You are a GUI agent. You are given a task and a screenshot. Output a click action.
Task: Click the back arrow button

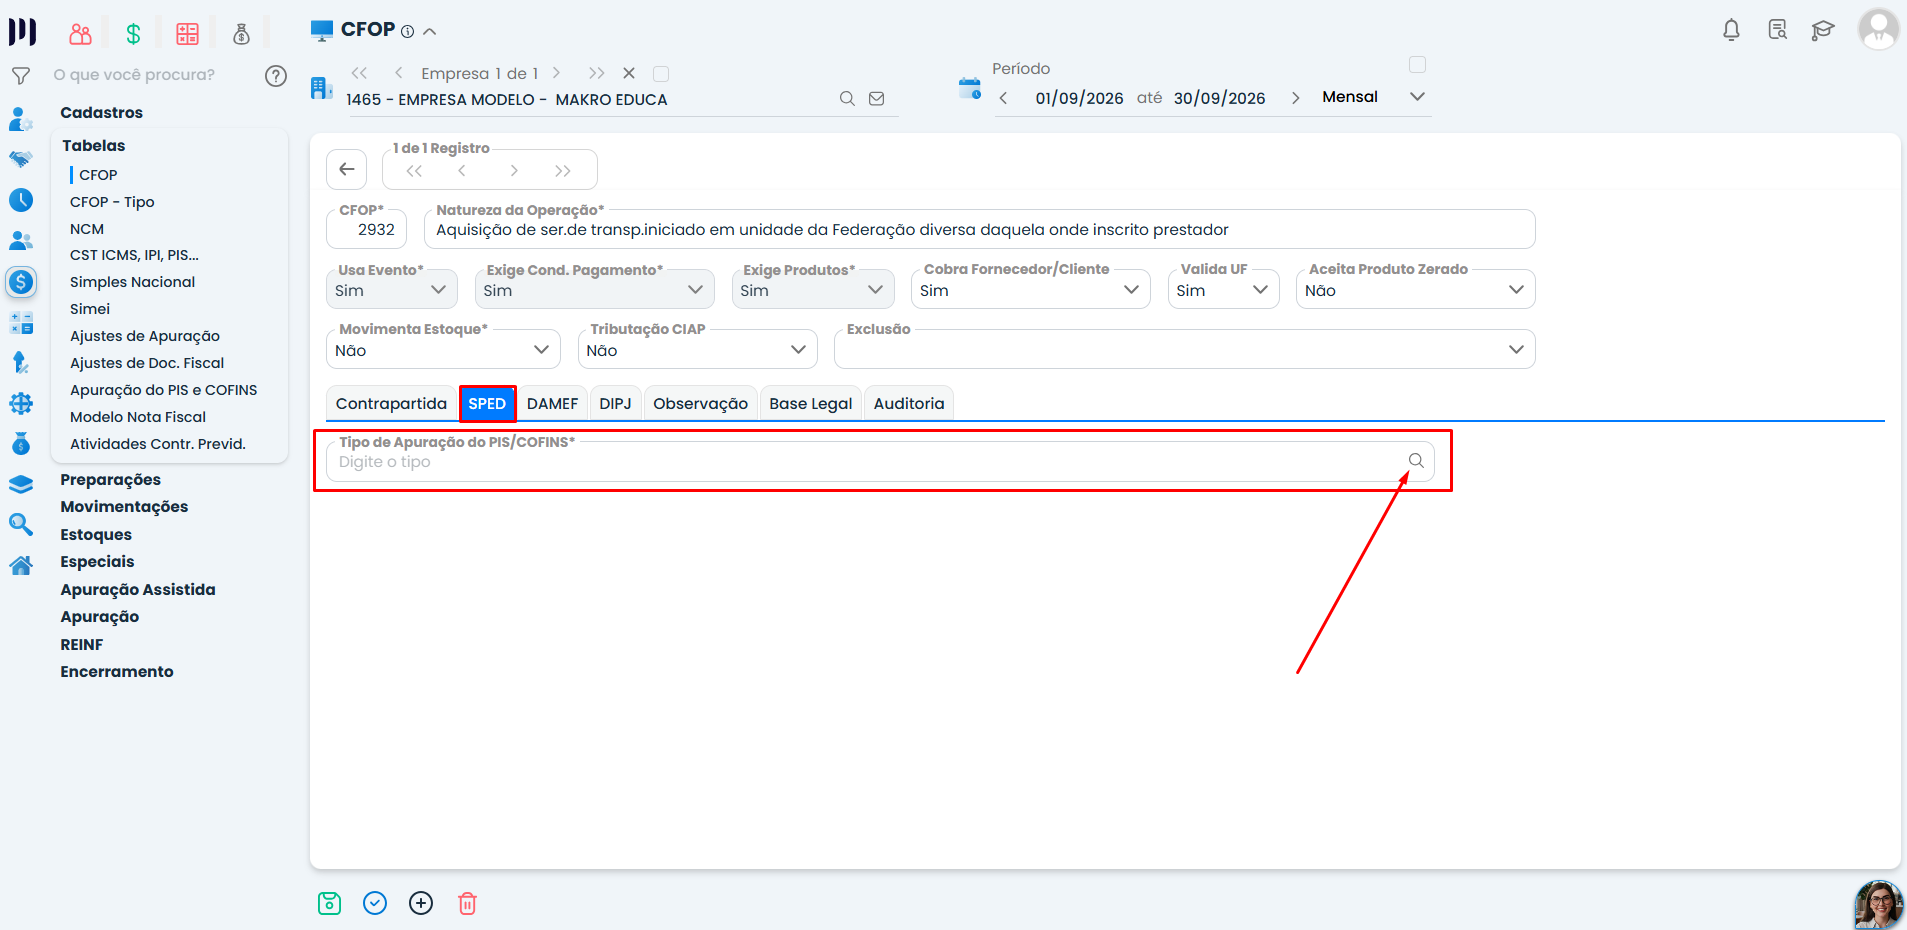pyautogui.click(x=346, y=169)
